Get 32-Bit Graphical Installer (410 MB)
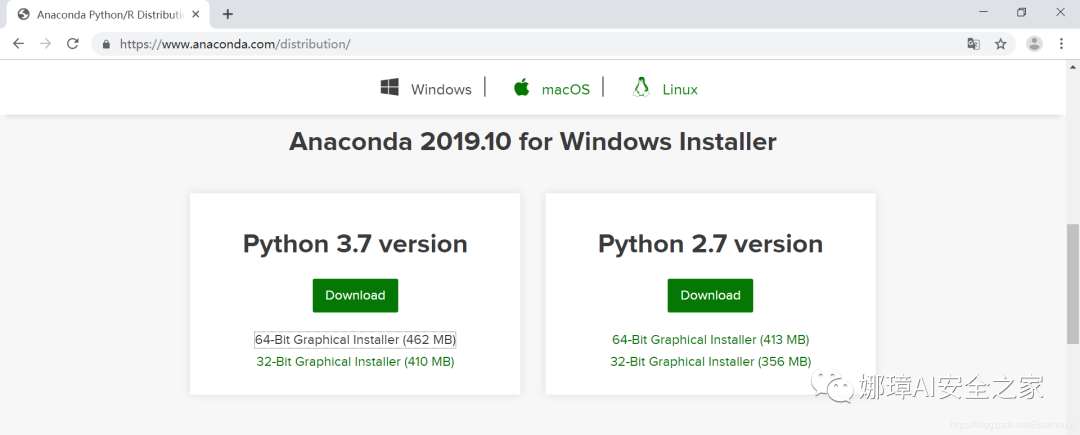The width and height of the screenshot is (1080, 435). point(355,361)
